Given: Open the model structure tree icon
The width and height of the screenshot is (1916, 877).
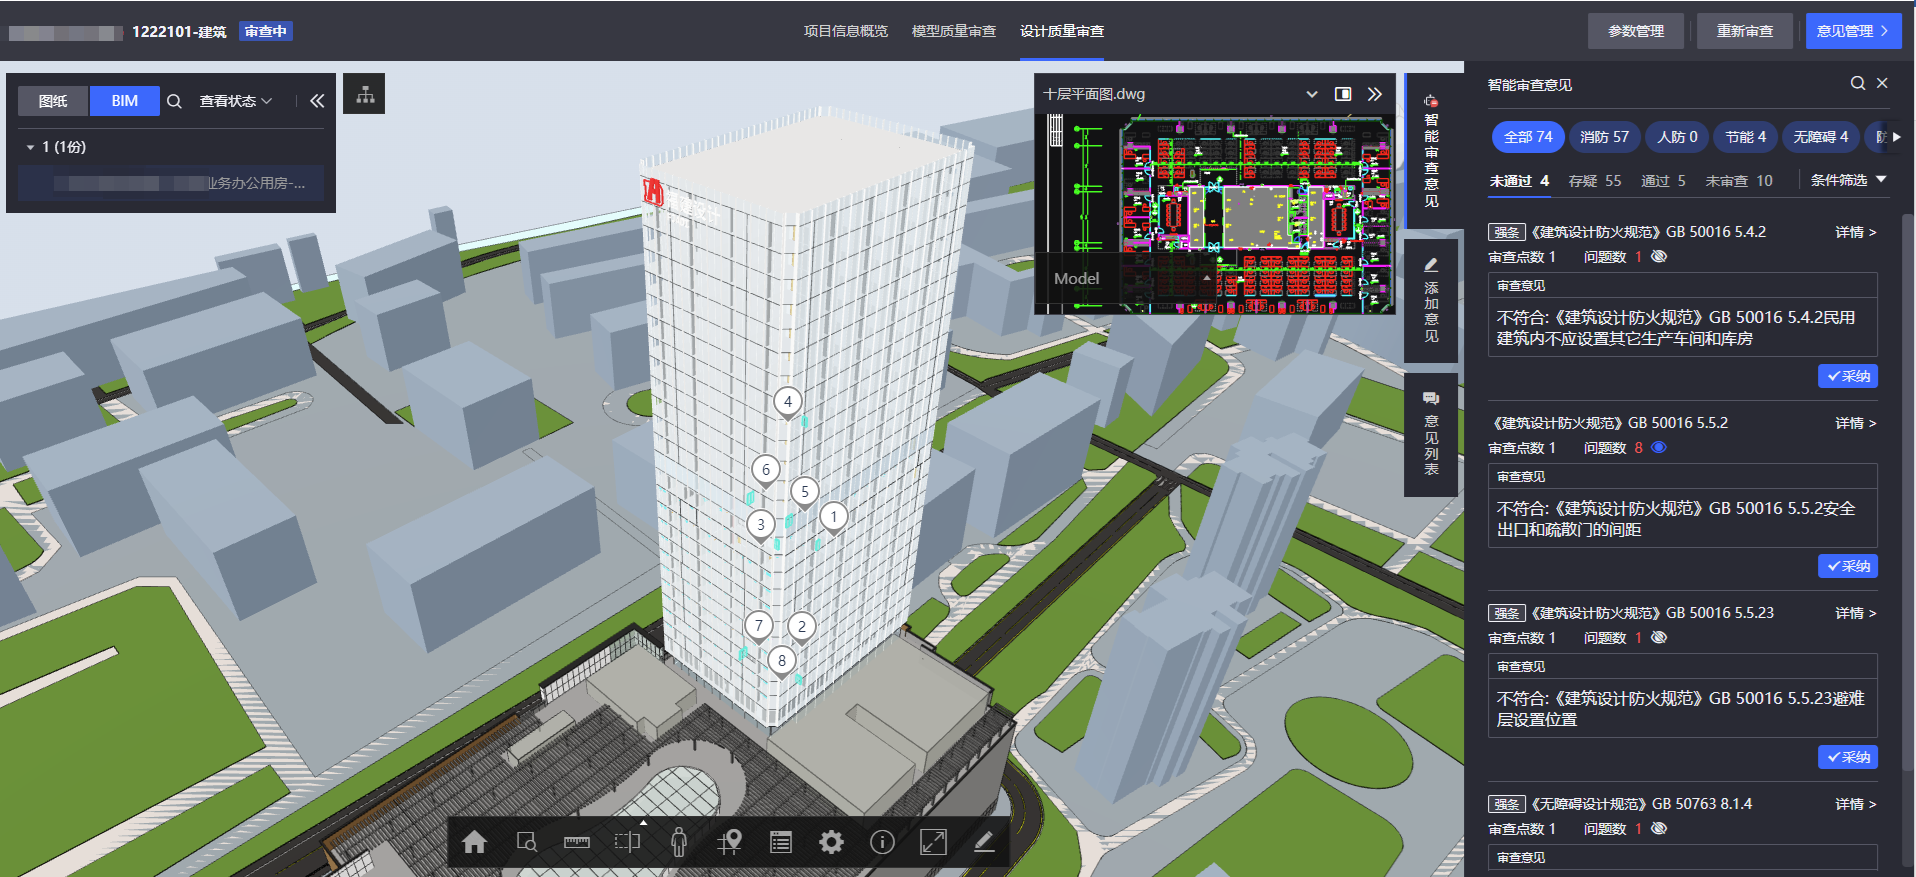Looking at the screenshot, I should (365, 95).
